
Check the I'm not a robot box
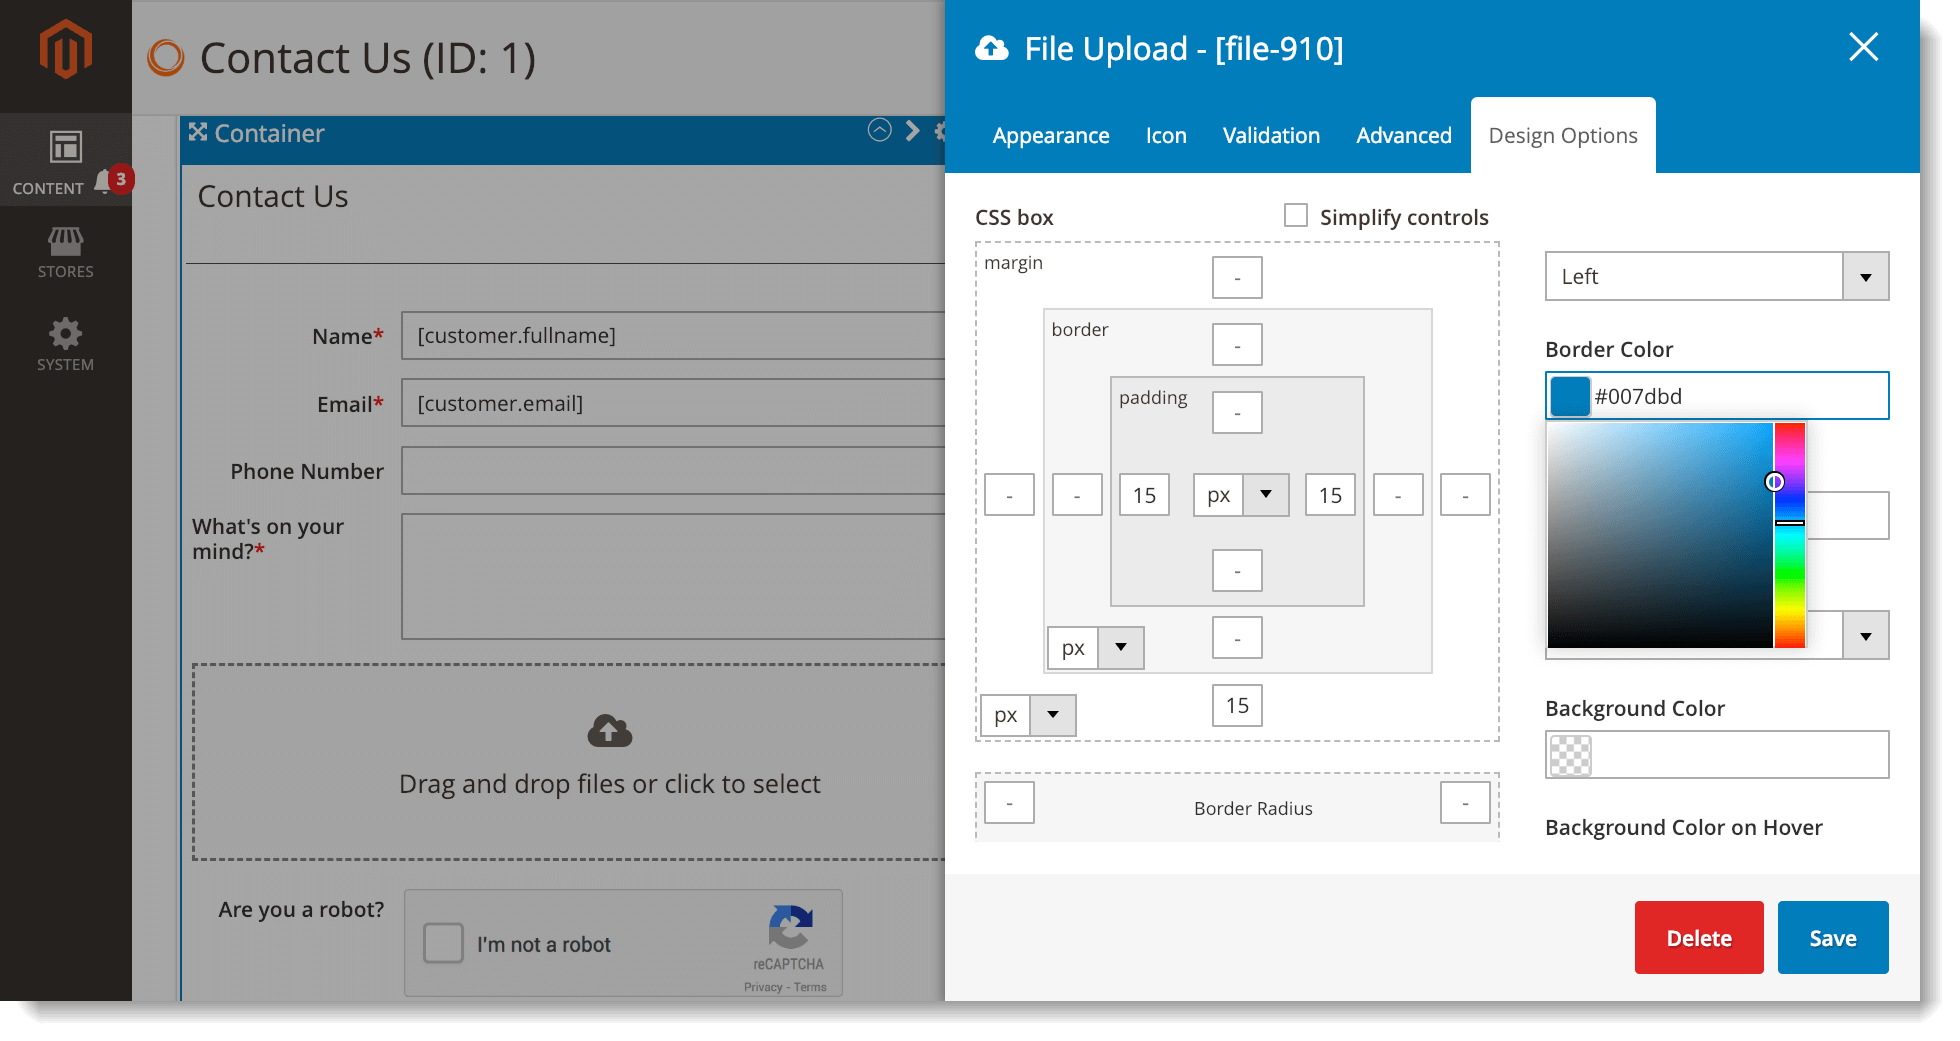443,943
